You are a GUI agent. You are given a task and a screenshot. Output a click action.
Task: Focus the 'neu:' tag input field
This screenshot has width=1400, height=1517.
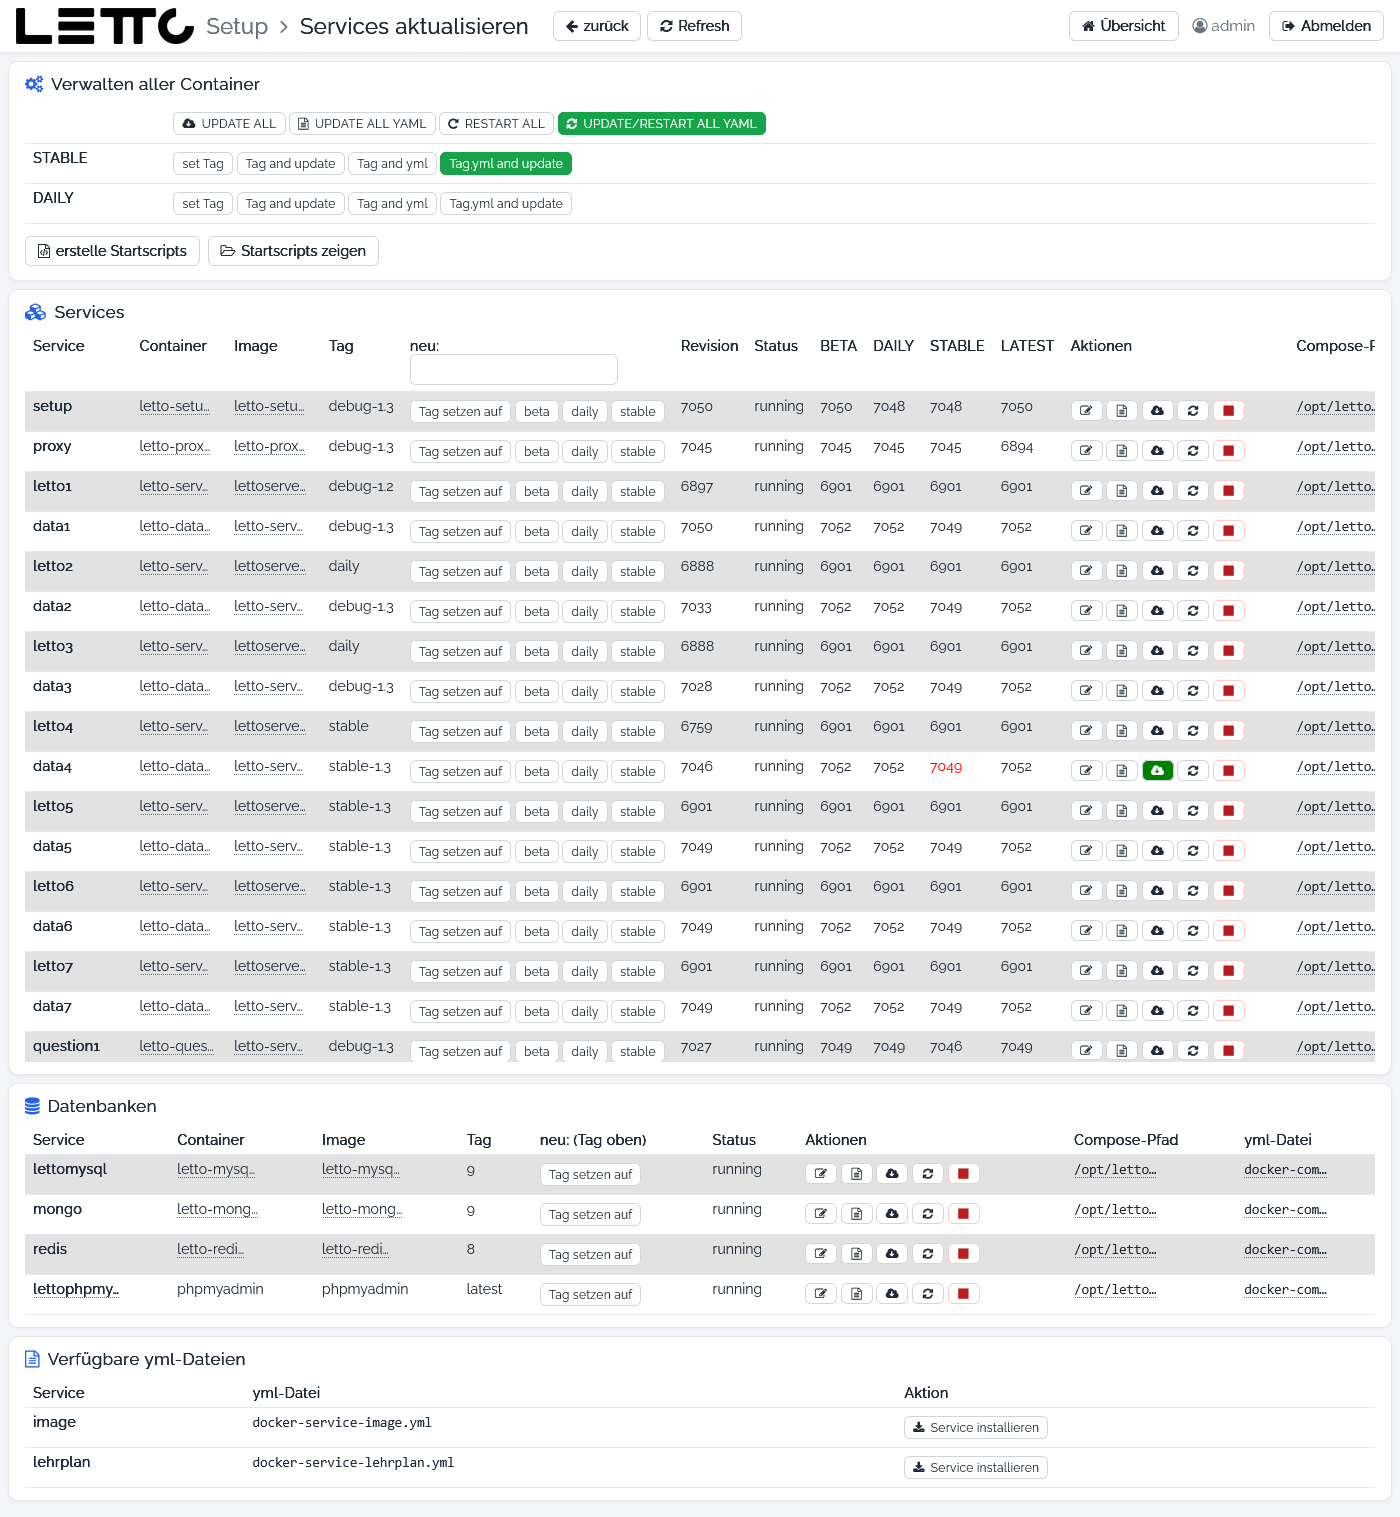click(x=514, y=369)
